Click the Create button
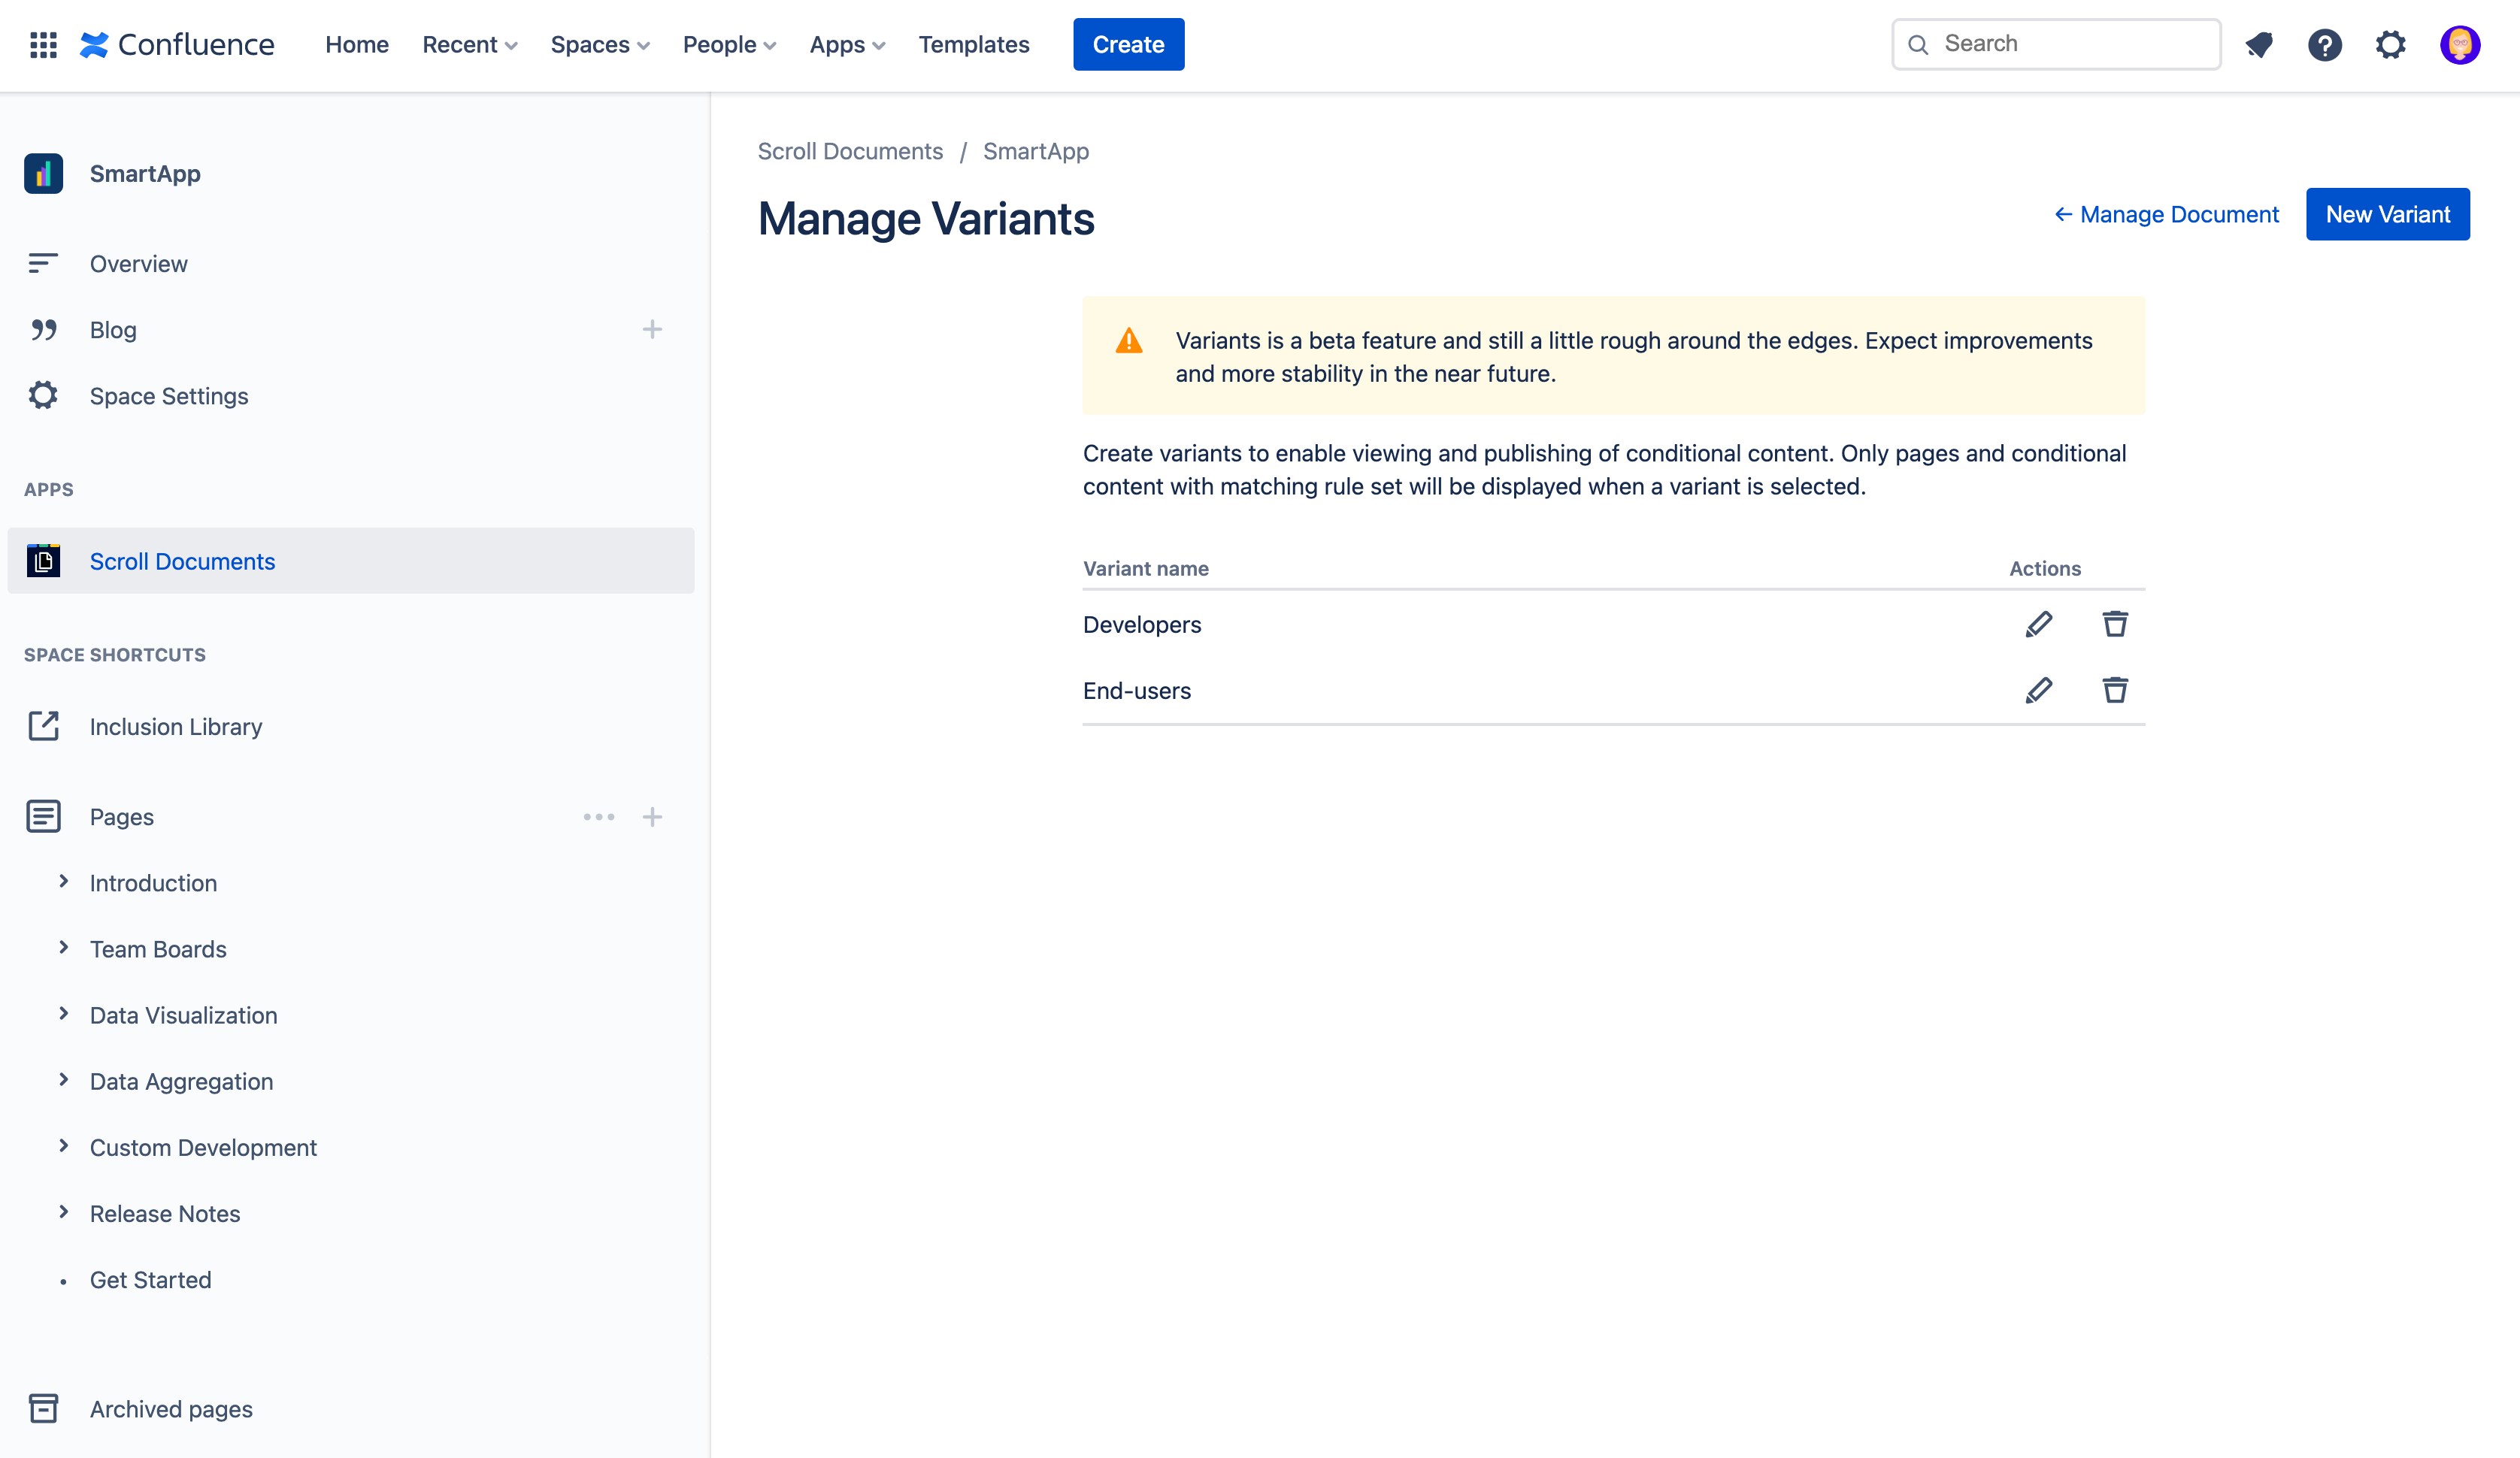 (1128, 44)
